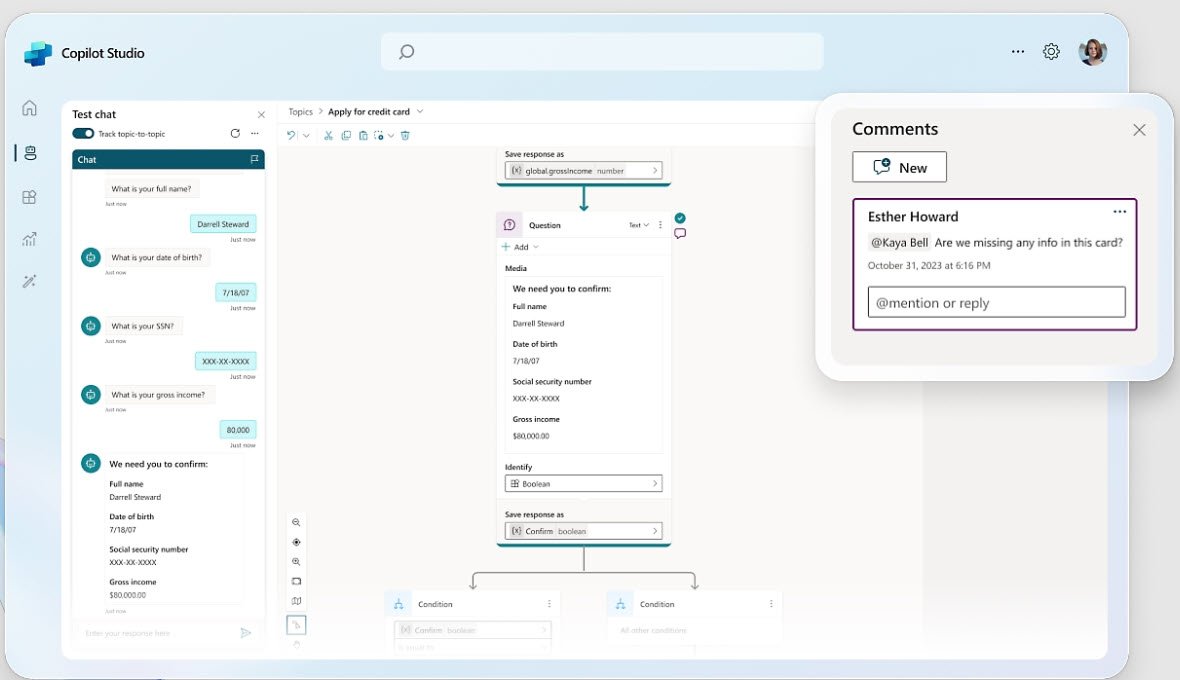
Task: Open the Copilots icon in left sidebar
Action: pyautogui.click(x=30, y=153)
